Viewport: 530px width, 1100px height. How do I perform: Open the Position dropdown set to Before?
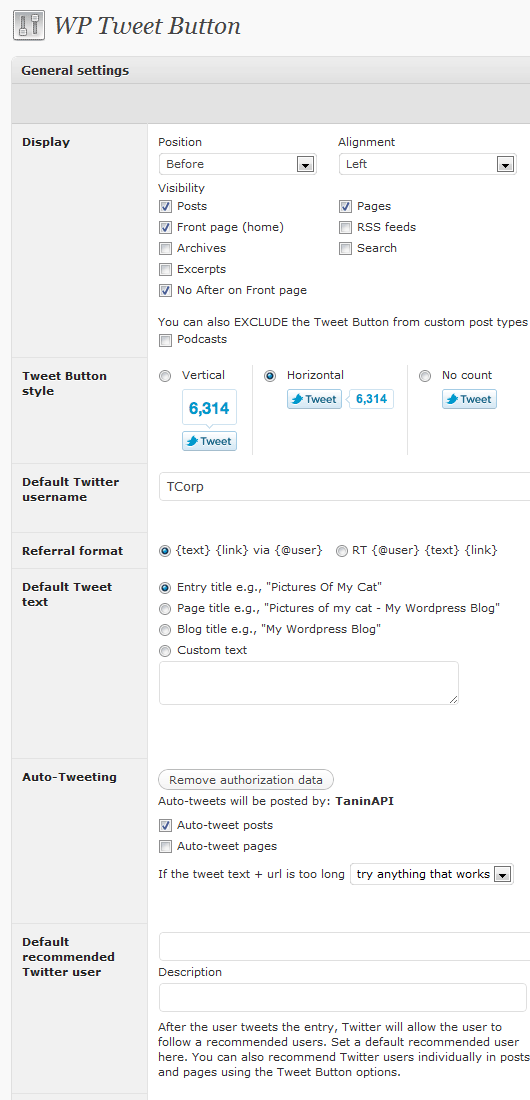click(x=237, y=164)
